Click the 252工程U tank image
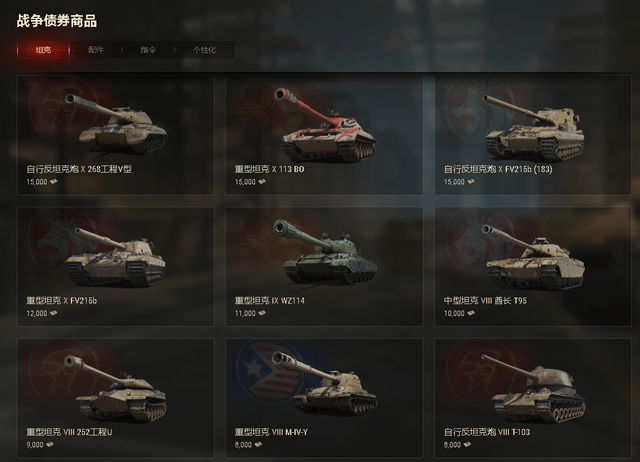The height and width of the screenshot is (462, 640). pos(115,388)
